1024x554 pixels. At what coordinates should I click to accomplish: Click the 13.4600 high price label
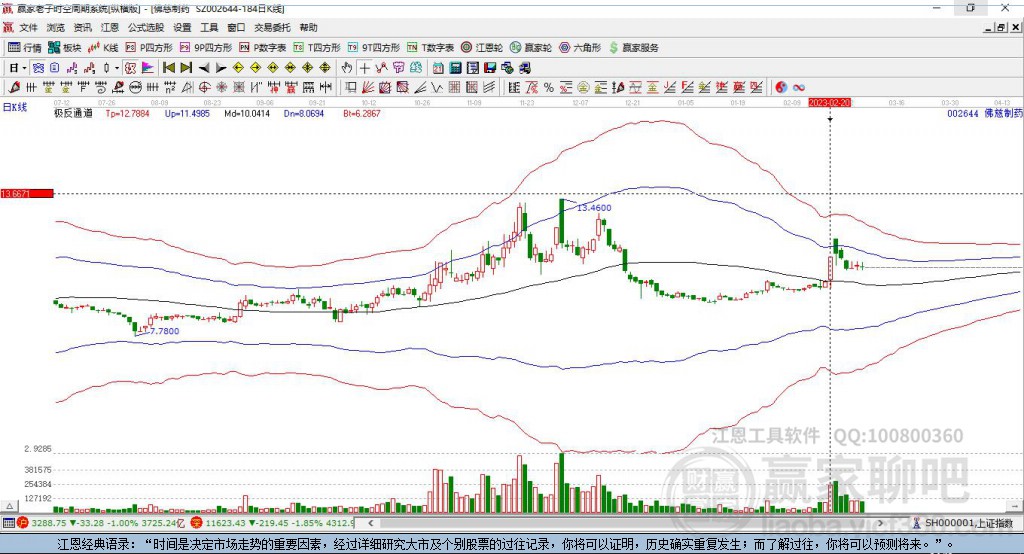click(594, 208)
